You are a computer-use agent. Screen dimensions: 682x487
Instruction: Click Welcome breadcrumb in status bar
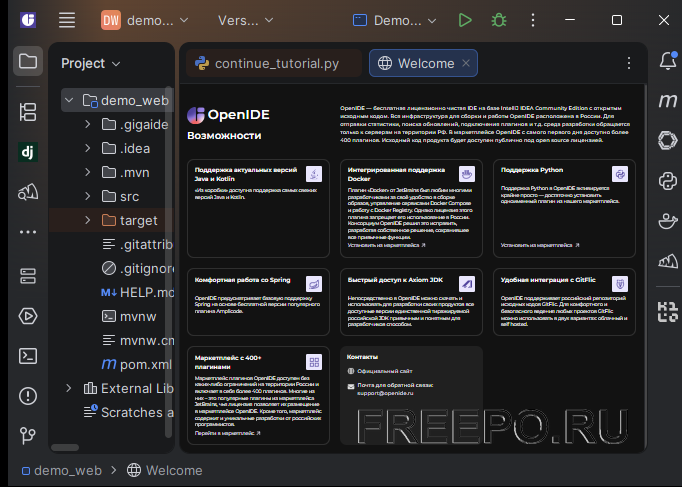click(164, 470)
